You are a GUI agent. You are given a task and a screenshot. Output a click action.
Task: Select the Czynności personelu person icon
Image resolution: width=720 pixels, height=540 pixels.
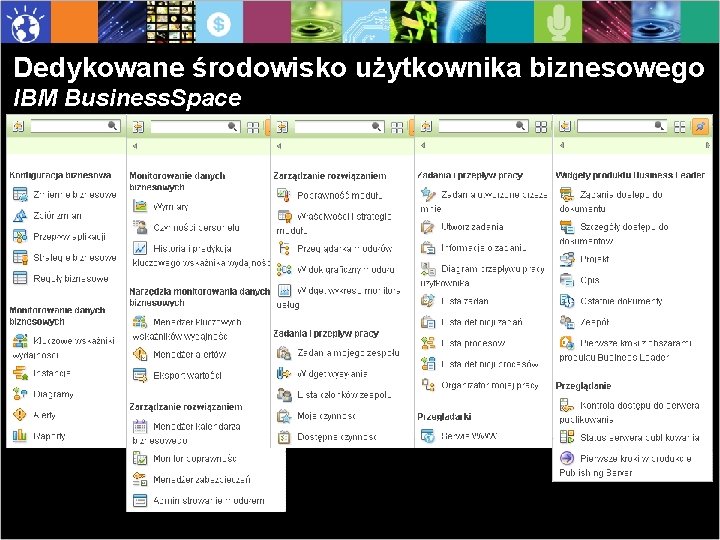[x=140, y=227]
